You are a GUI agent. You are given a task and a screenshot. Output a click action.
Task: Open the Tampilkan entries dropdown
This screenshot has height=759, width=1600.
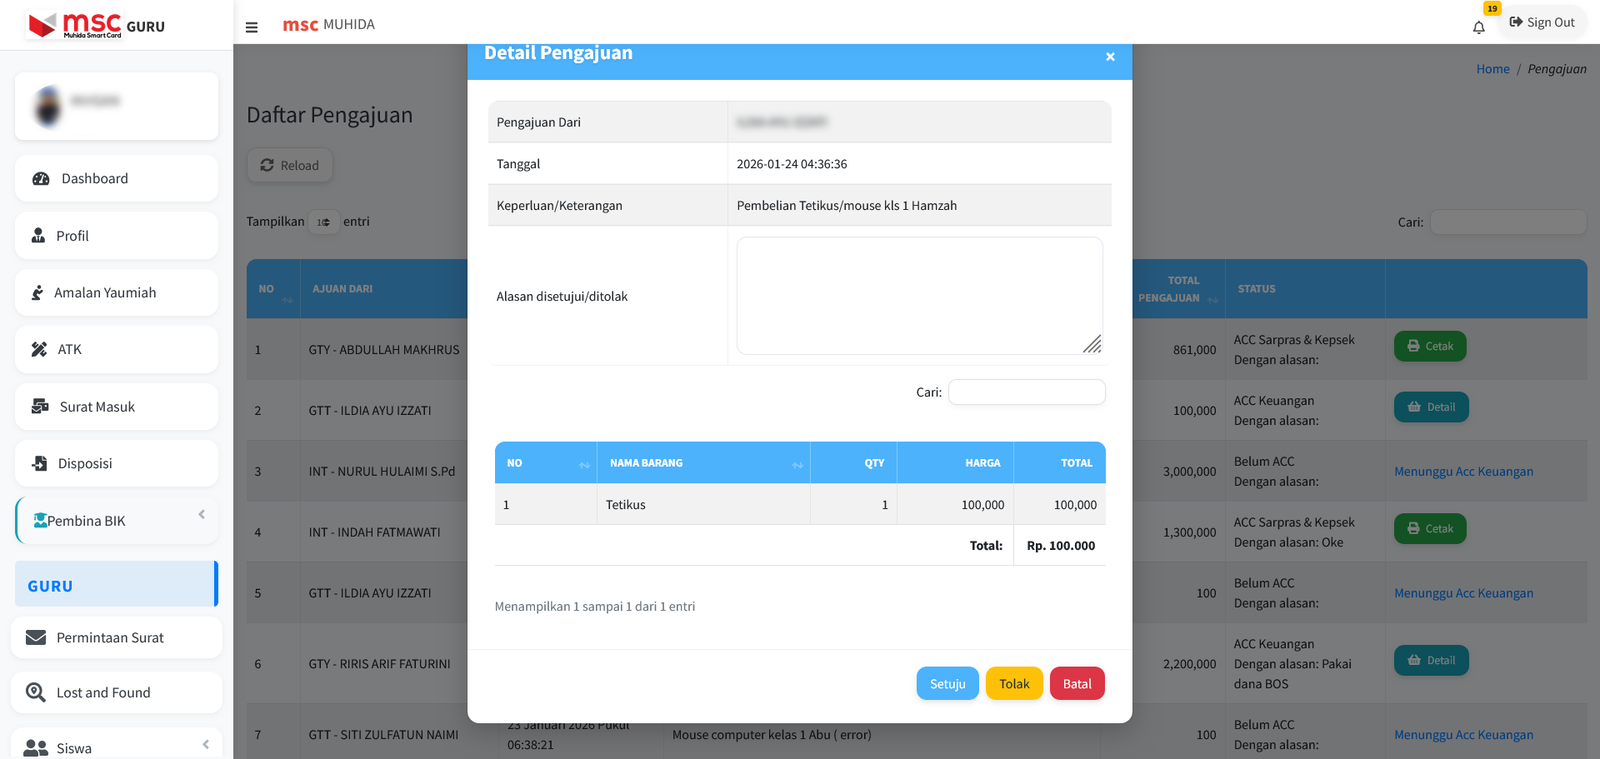[x=324, y=222]
